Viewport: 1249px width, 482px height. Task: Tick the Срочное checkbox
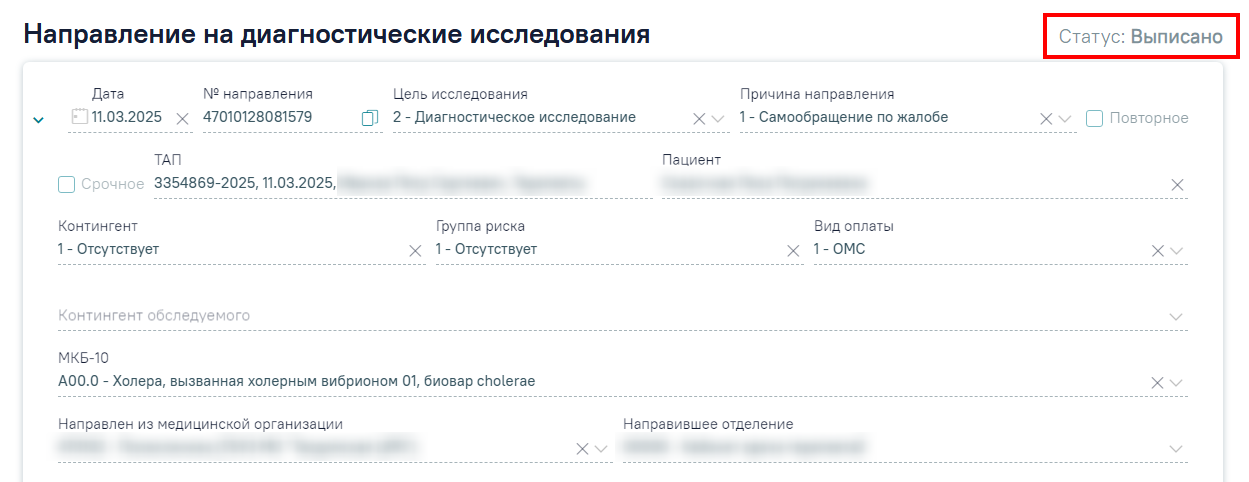coord(66,184)
